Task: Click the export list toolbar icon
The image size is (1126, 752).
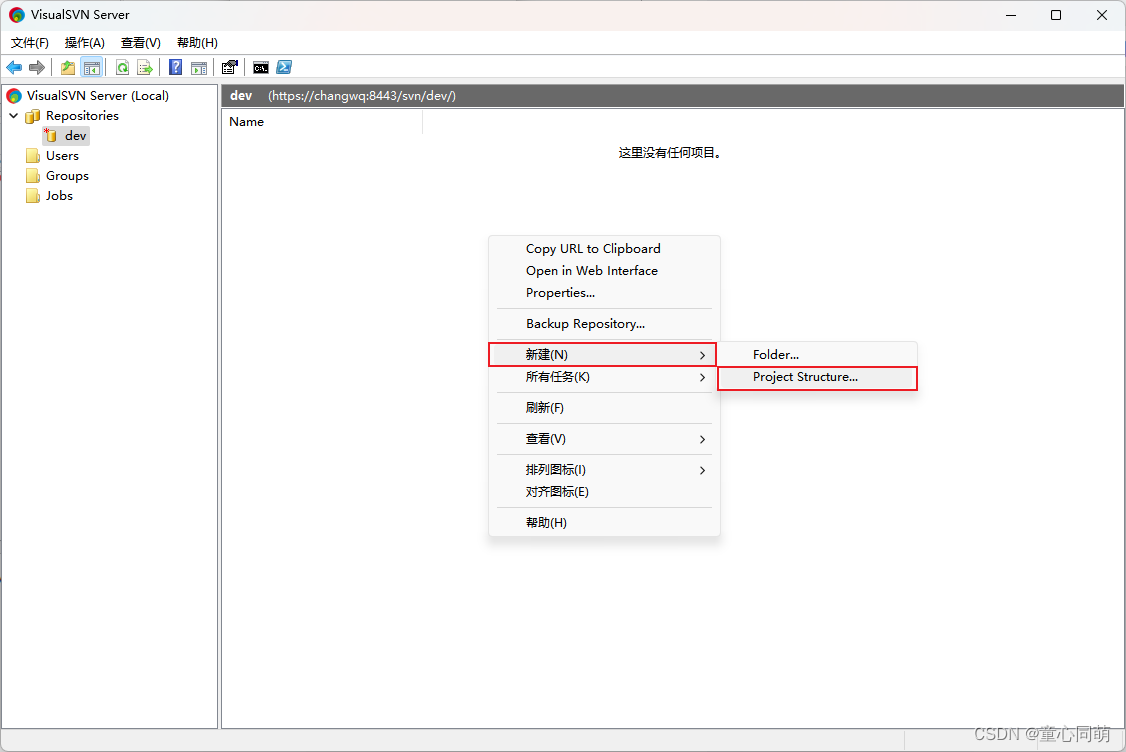Action: 145,68
